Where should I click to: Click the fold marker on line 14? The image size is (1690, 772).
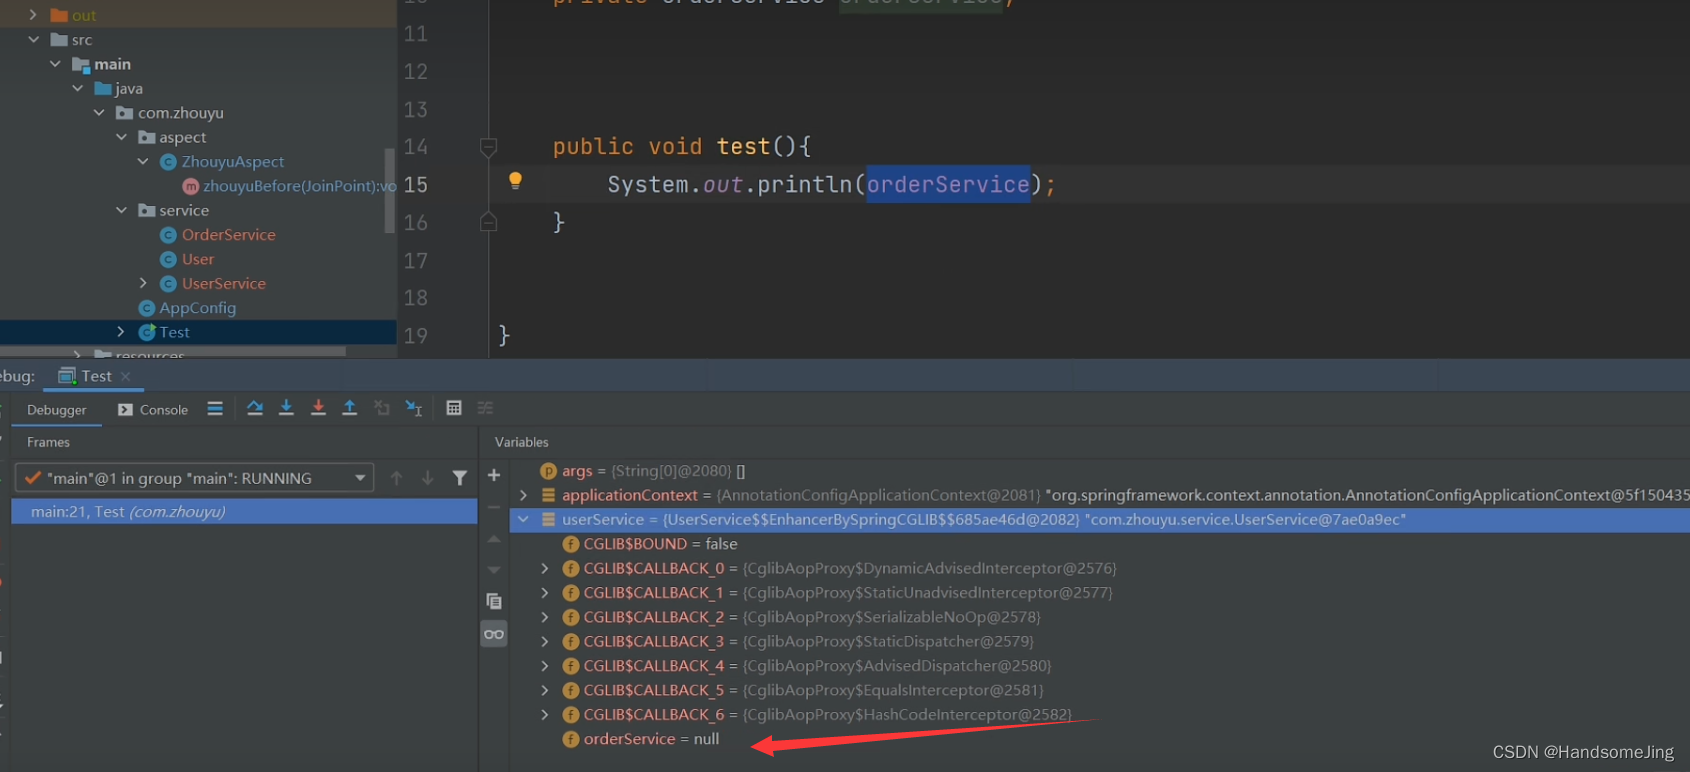click(x=489, y=148)
